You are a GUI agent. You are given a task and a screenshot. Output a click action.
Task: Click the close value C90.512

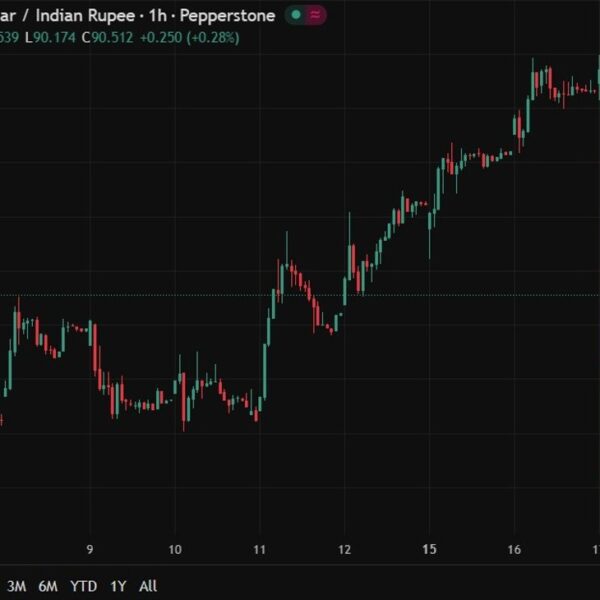tap(107, 38)
